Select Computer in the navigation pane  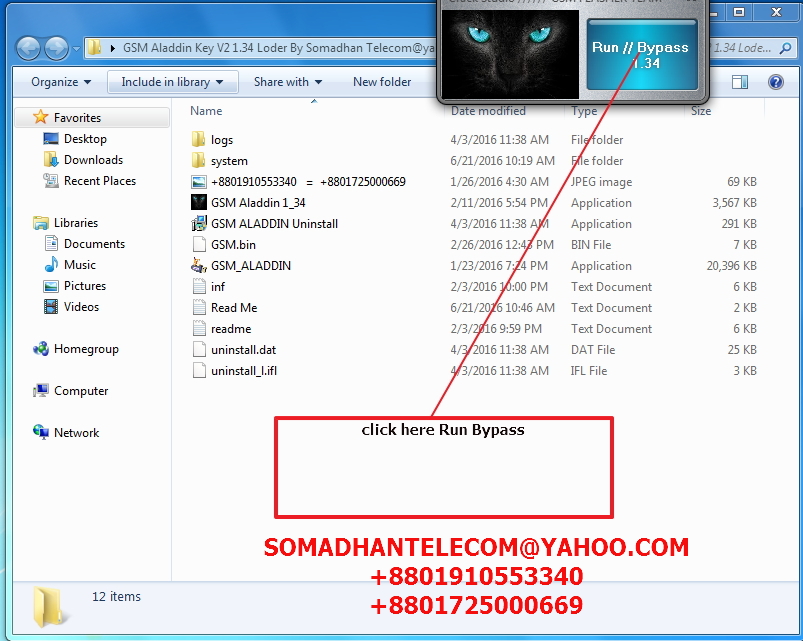coord(81,391)
